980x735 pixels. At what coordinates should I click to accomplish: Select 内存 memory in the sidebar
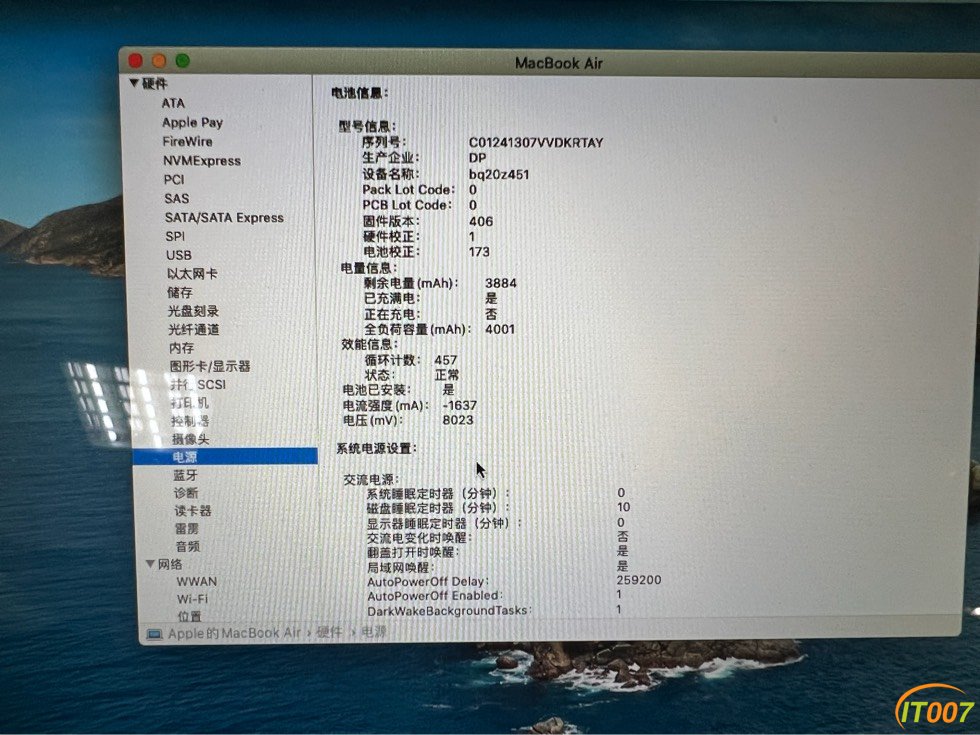click(181, 348)
